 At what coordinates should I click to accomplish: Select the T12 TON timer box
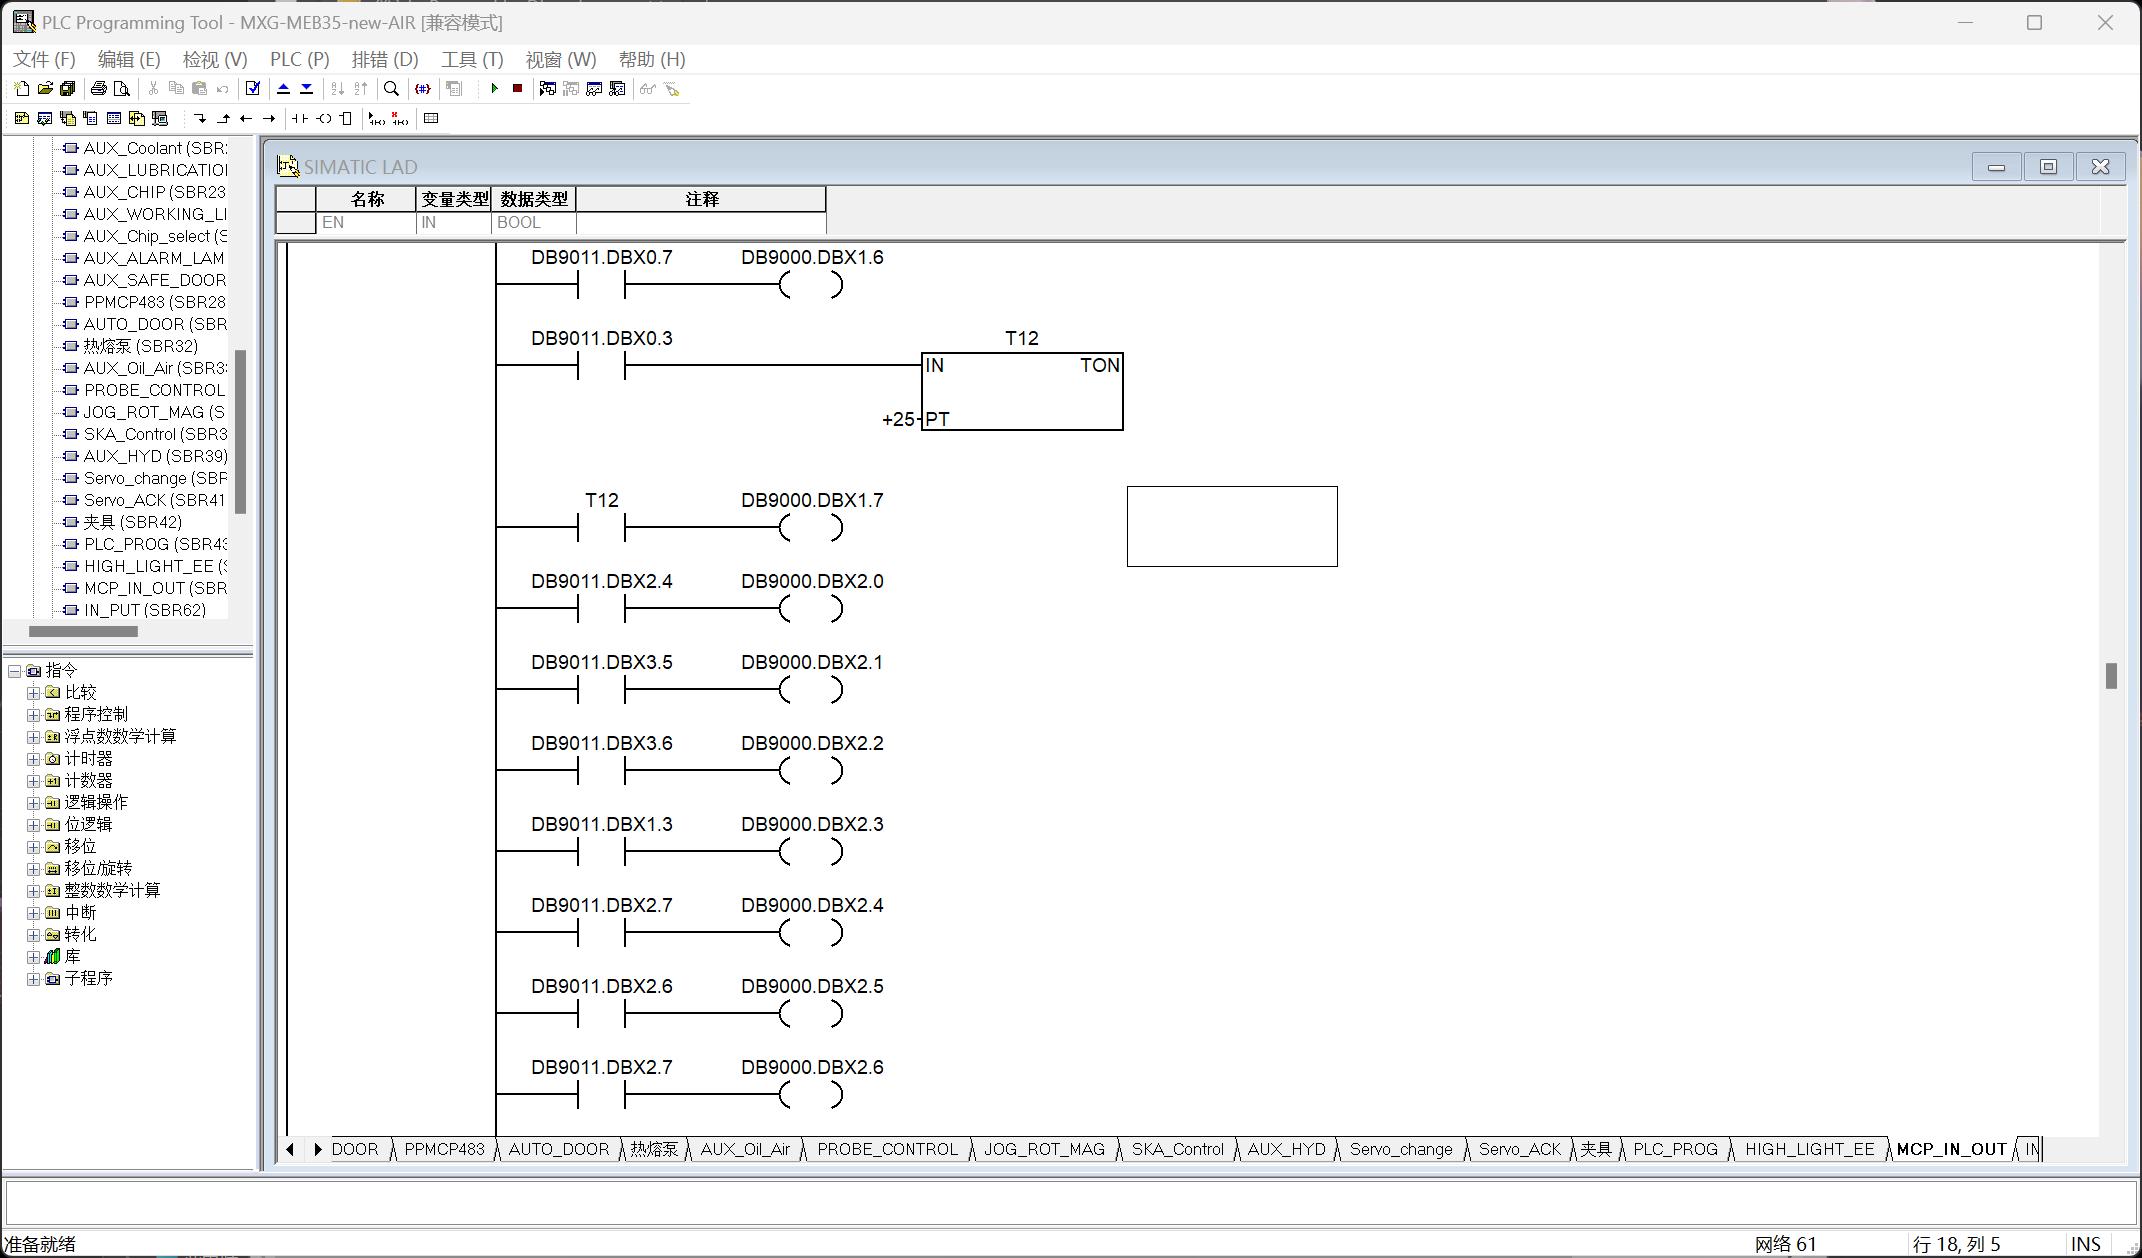pos(1022,391)
